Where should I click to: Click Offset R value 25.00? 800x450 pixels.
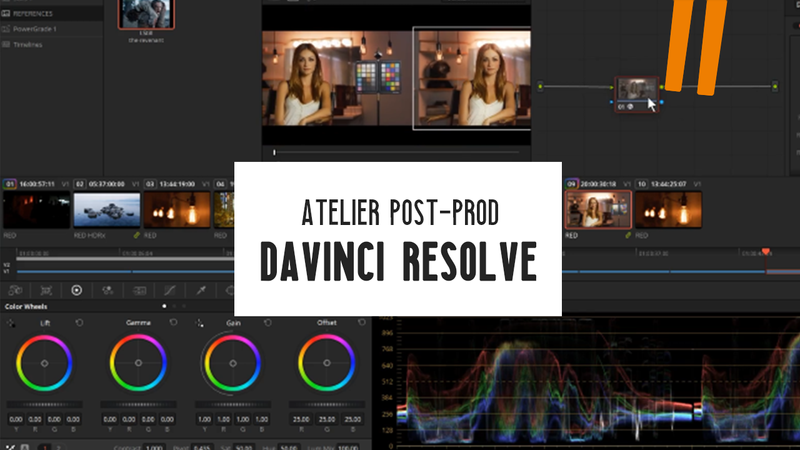301,419
